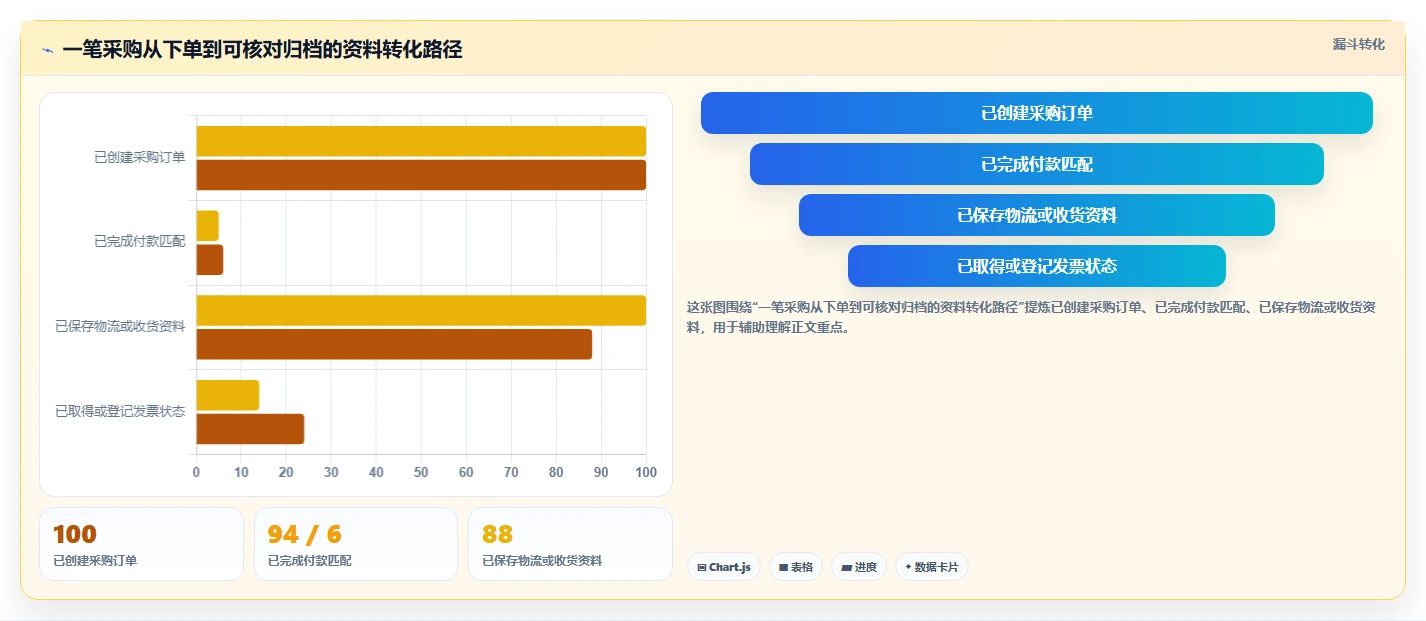This screenshot has width=1426, height=621.
Task: Click the x-axis tick label 0
Action: click(196, 472)
